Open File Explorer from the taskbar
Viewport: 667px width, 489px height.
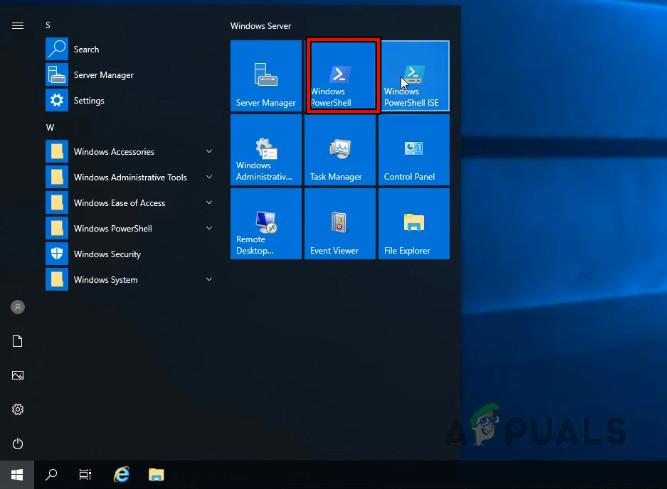(156, 475)
